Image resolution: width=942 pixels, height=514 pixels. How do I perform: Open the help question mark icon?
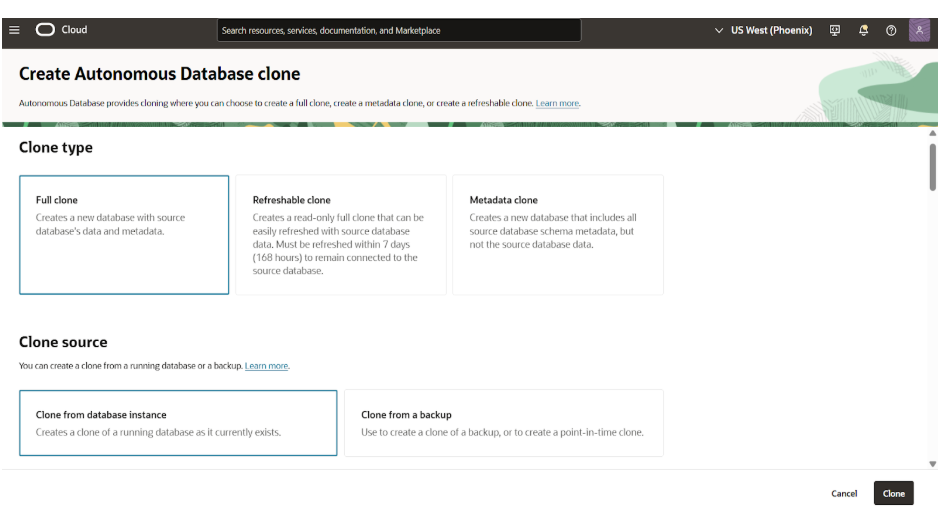(x=891, y=30)
